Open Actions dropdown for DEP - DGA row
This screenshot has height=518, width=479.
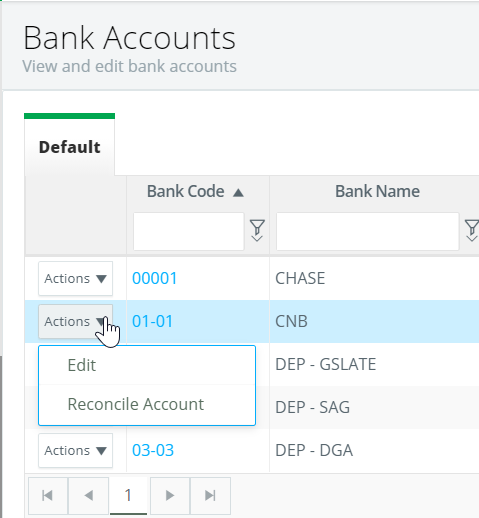point(76,450)
